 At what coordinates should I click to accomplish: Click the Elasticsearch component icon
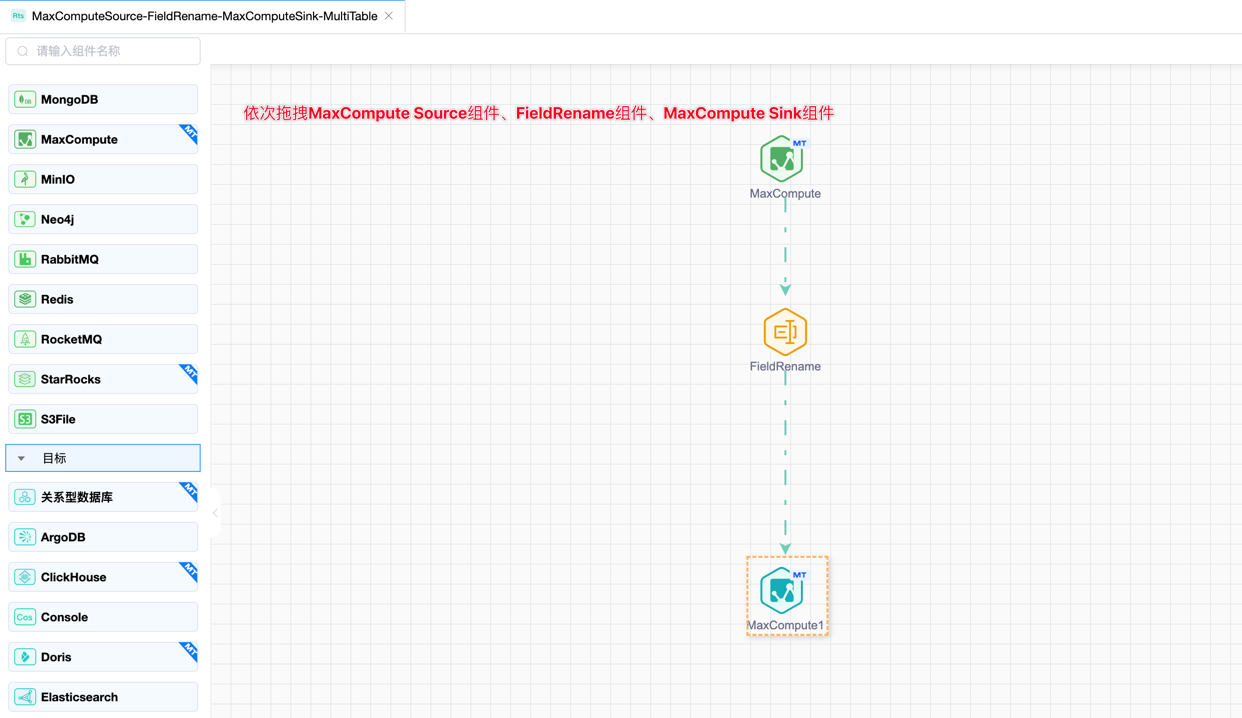coord(25,697)
